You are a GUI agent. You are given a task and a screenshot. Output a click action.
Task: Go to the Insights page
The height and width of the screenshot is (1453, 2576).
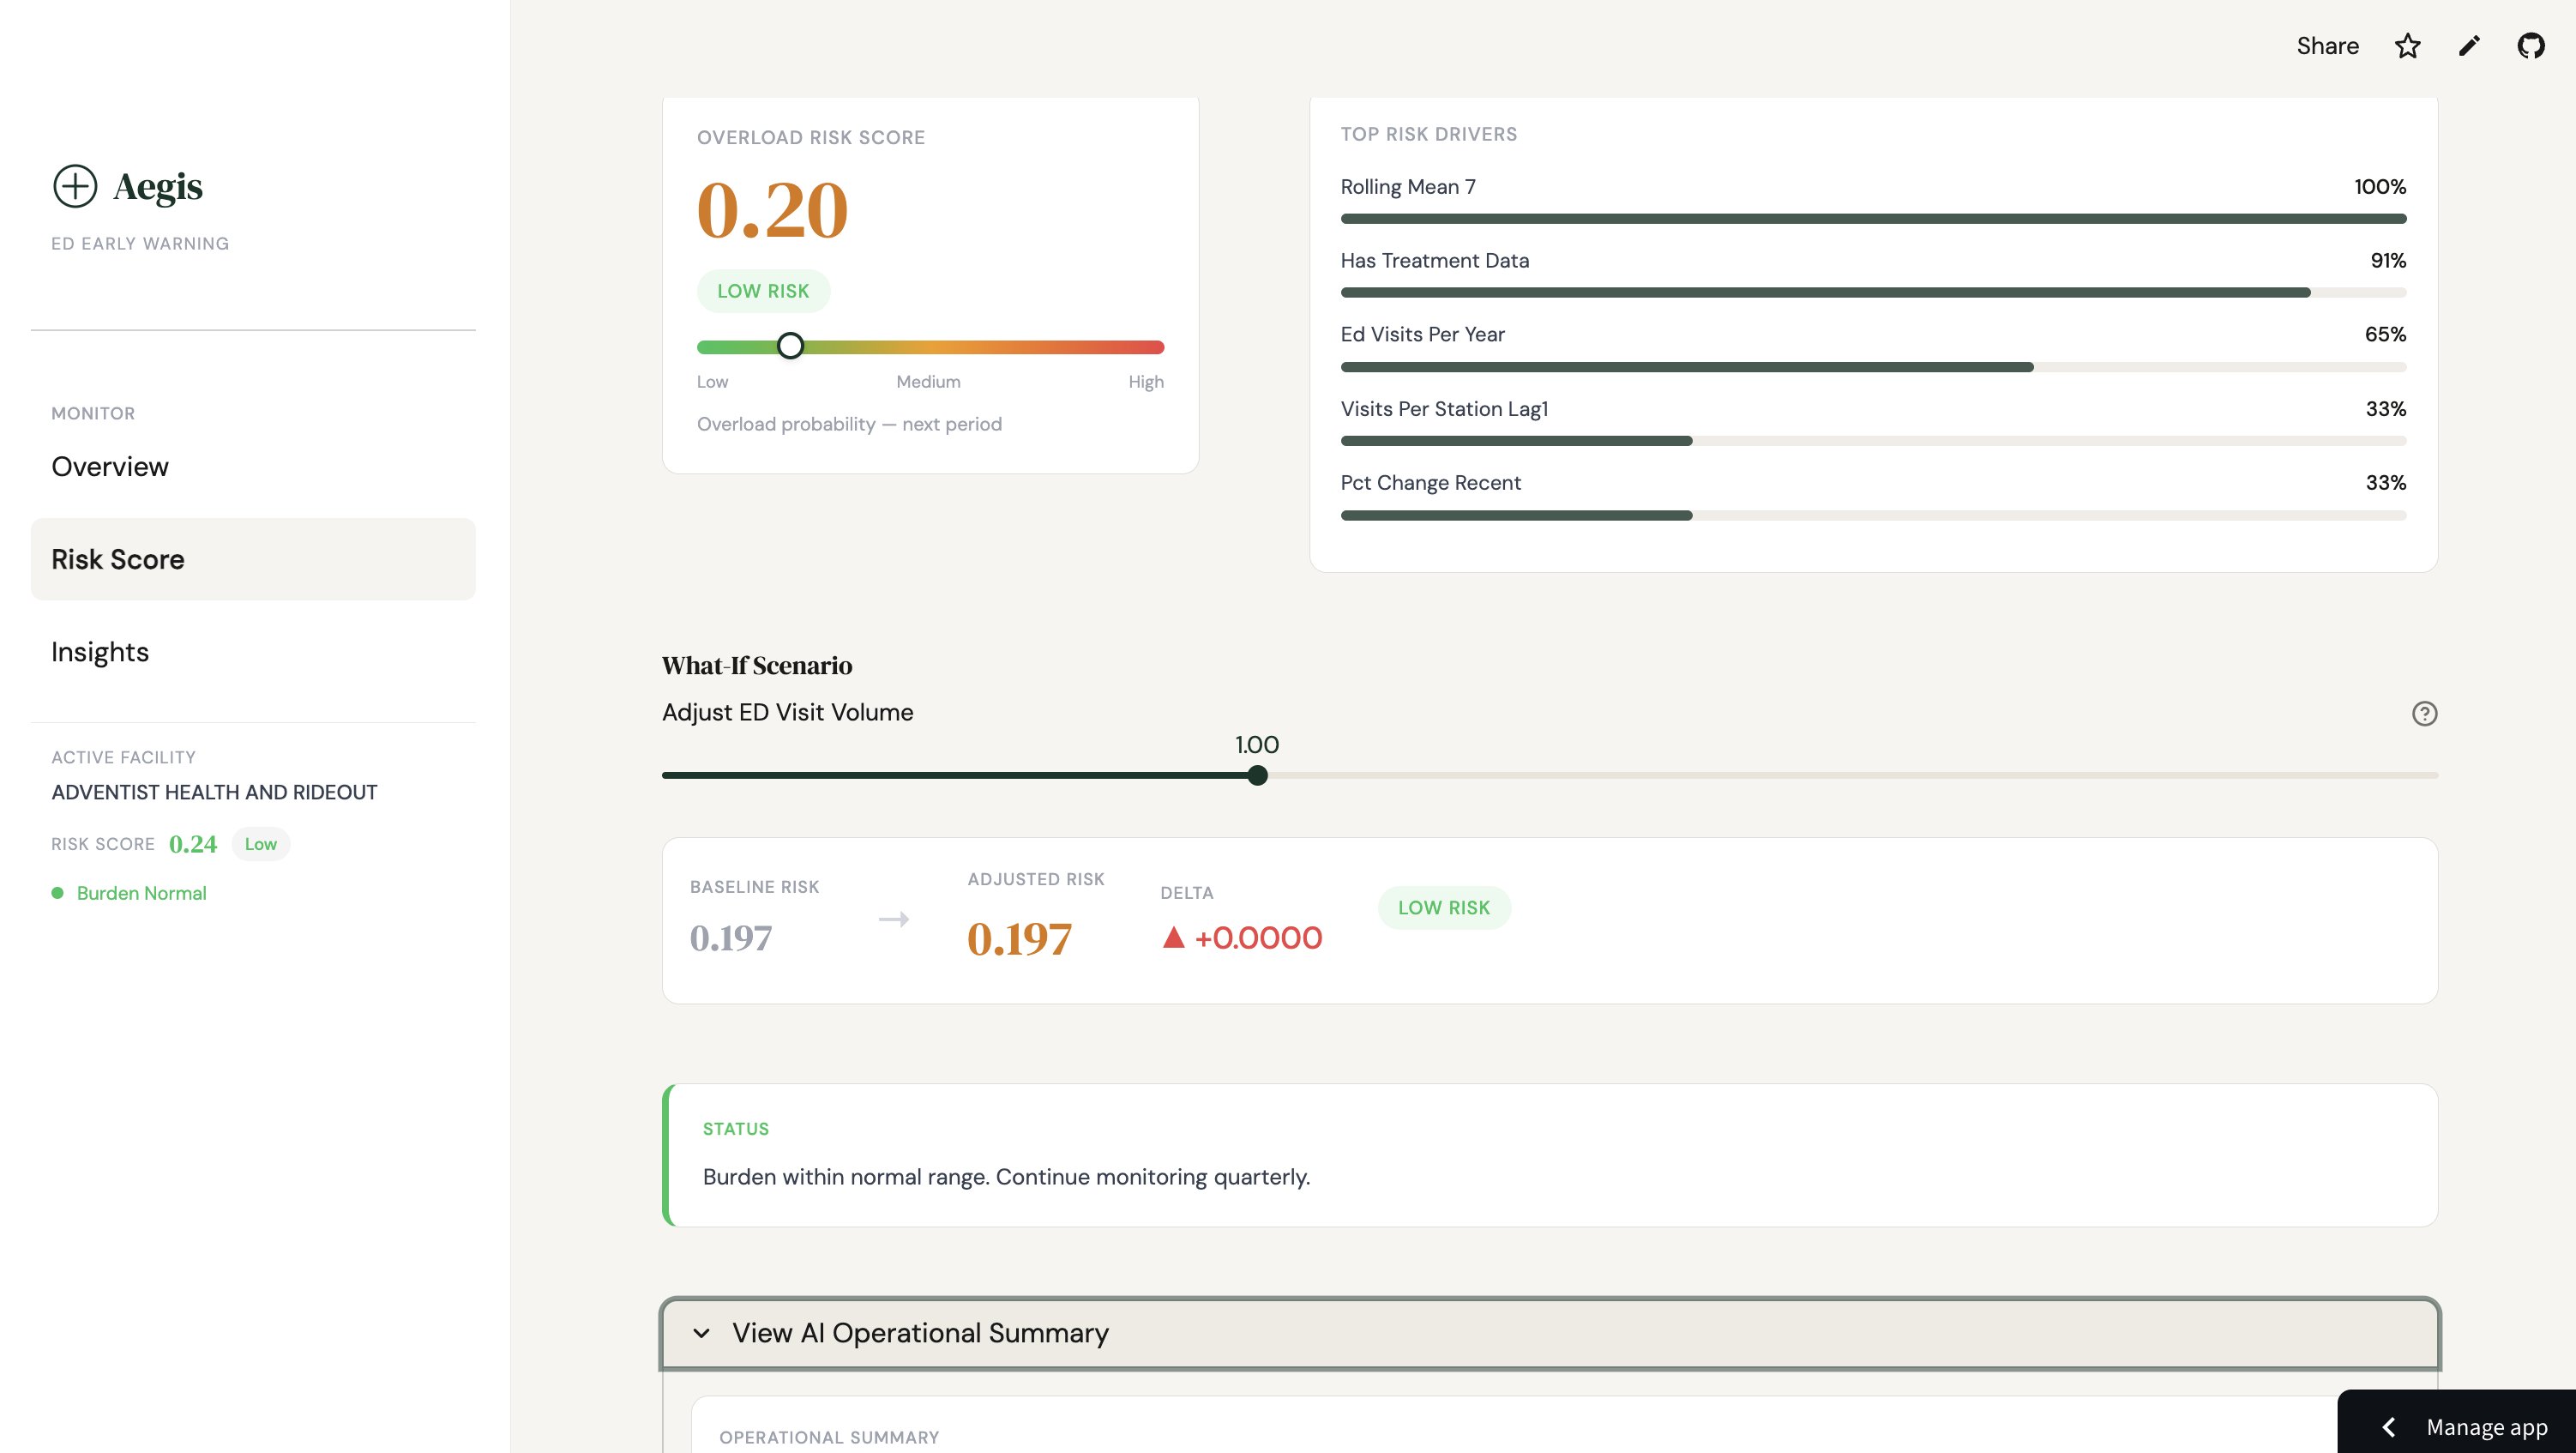pyautogui.click(x=100, y=652)
